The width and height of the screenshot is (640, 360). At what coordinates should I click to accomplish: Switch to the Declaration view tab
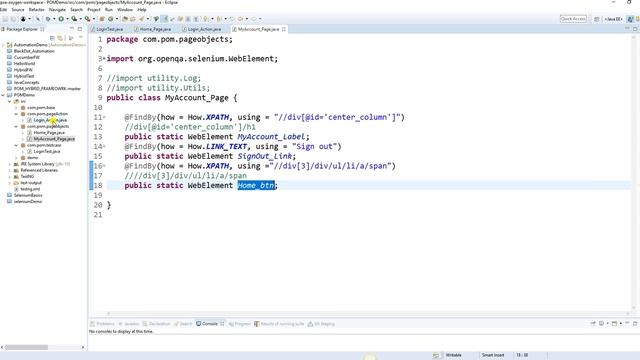click(x=156, y=324)
